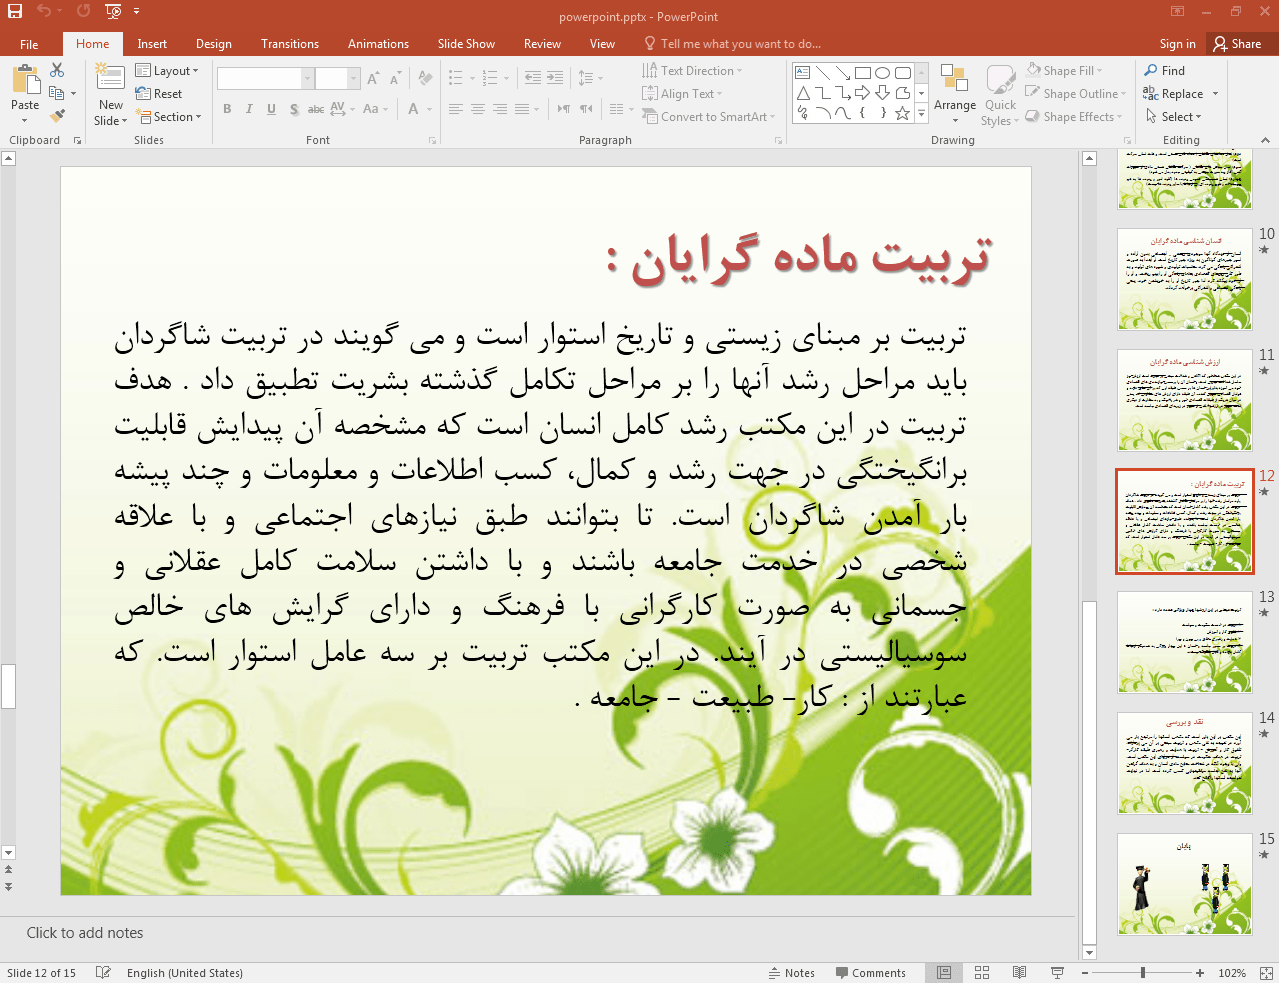Select slide 14 thumbnail
Viewport: 1279px width, 983px height.
(1184, 763)
